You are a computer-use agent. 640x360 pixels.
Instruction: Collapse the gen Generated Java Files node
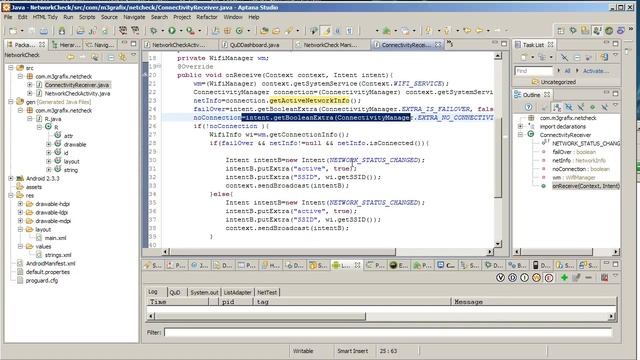[11, 102]
